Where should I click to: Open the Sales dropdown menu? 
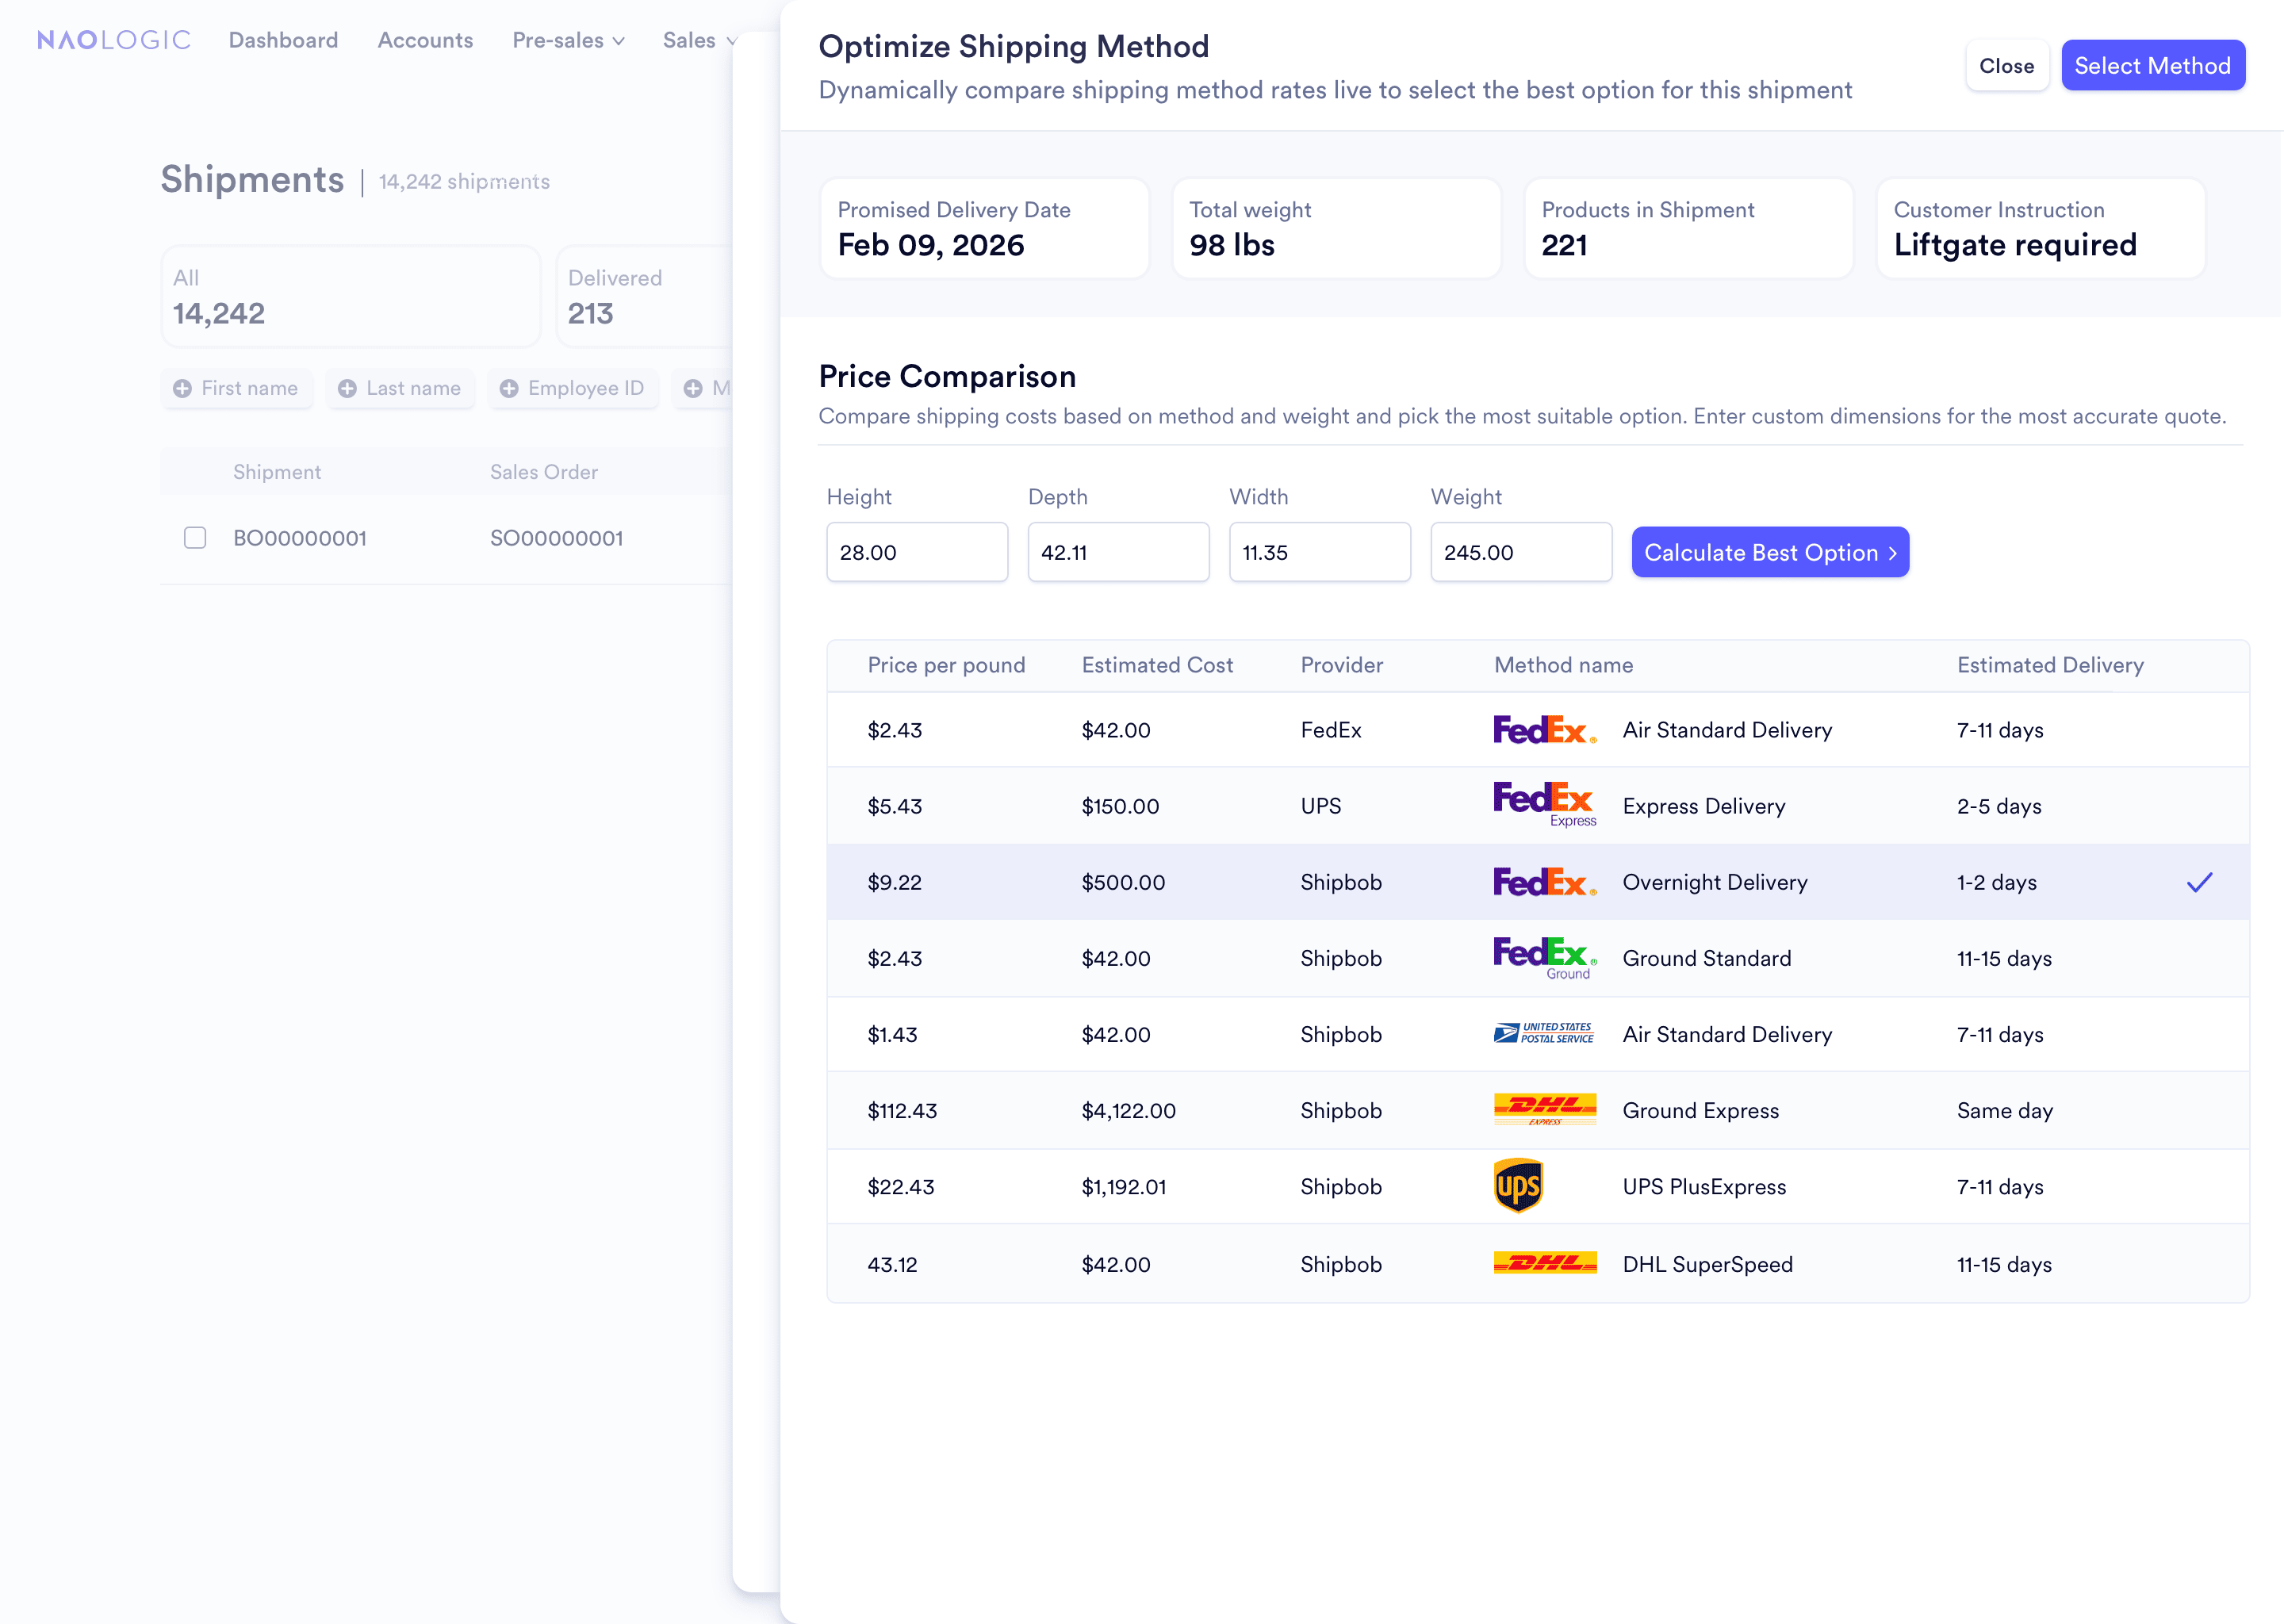[699, 40]
